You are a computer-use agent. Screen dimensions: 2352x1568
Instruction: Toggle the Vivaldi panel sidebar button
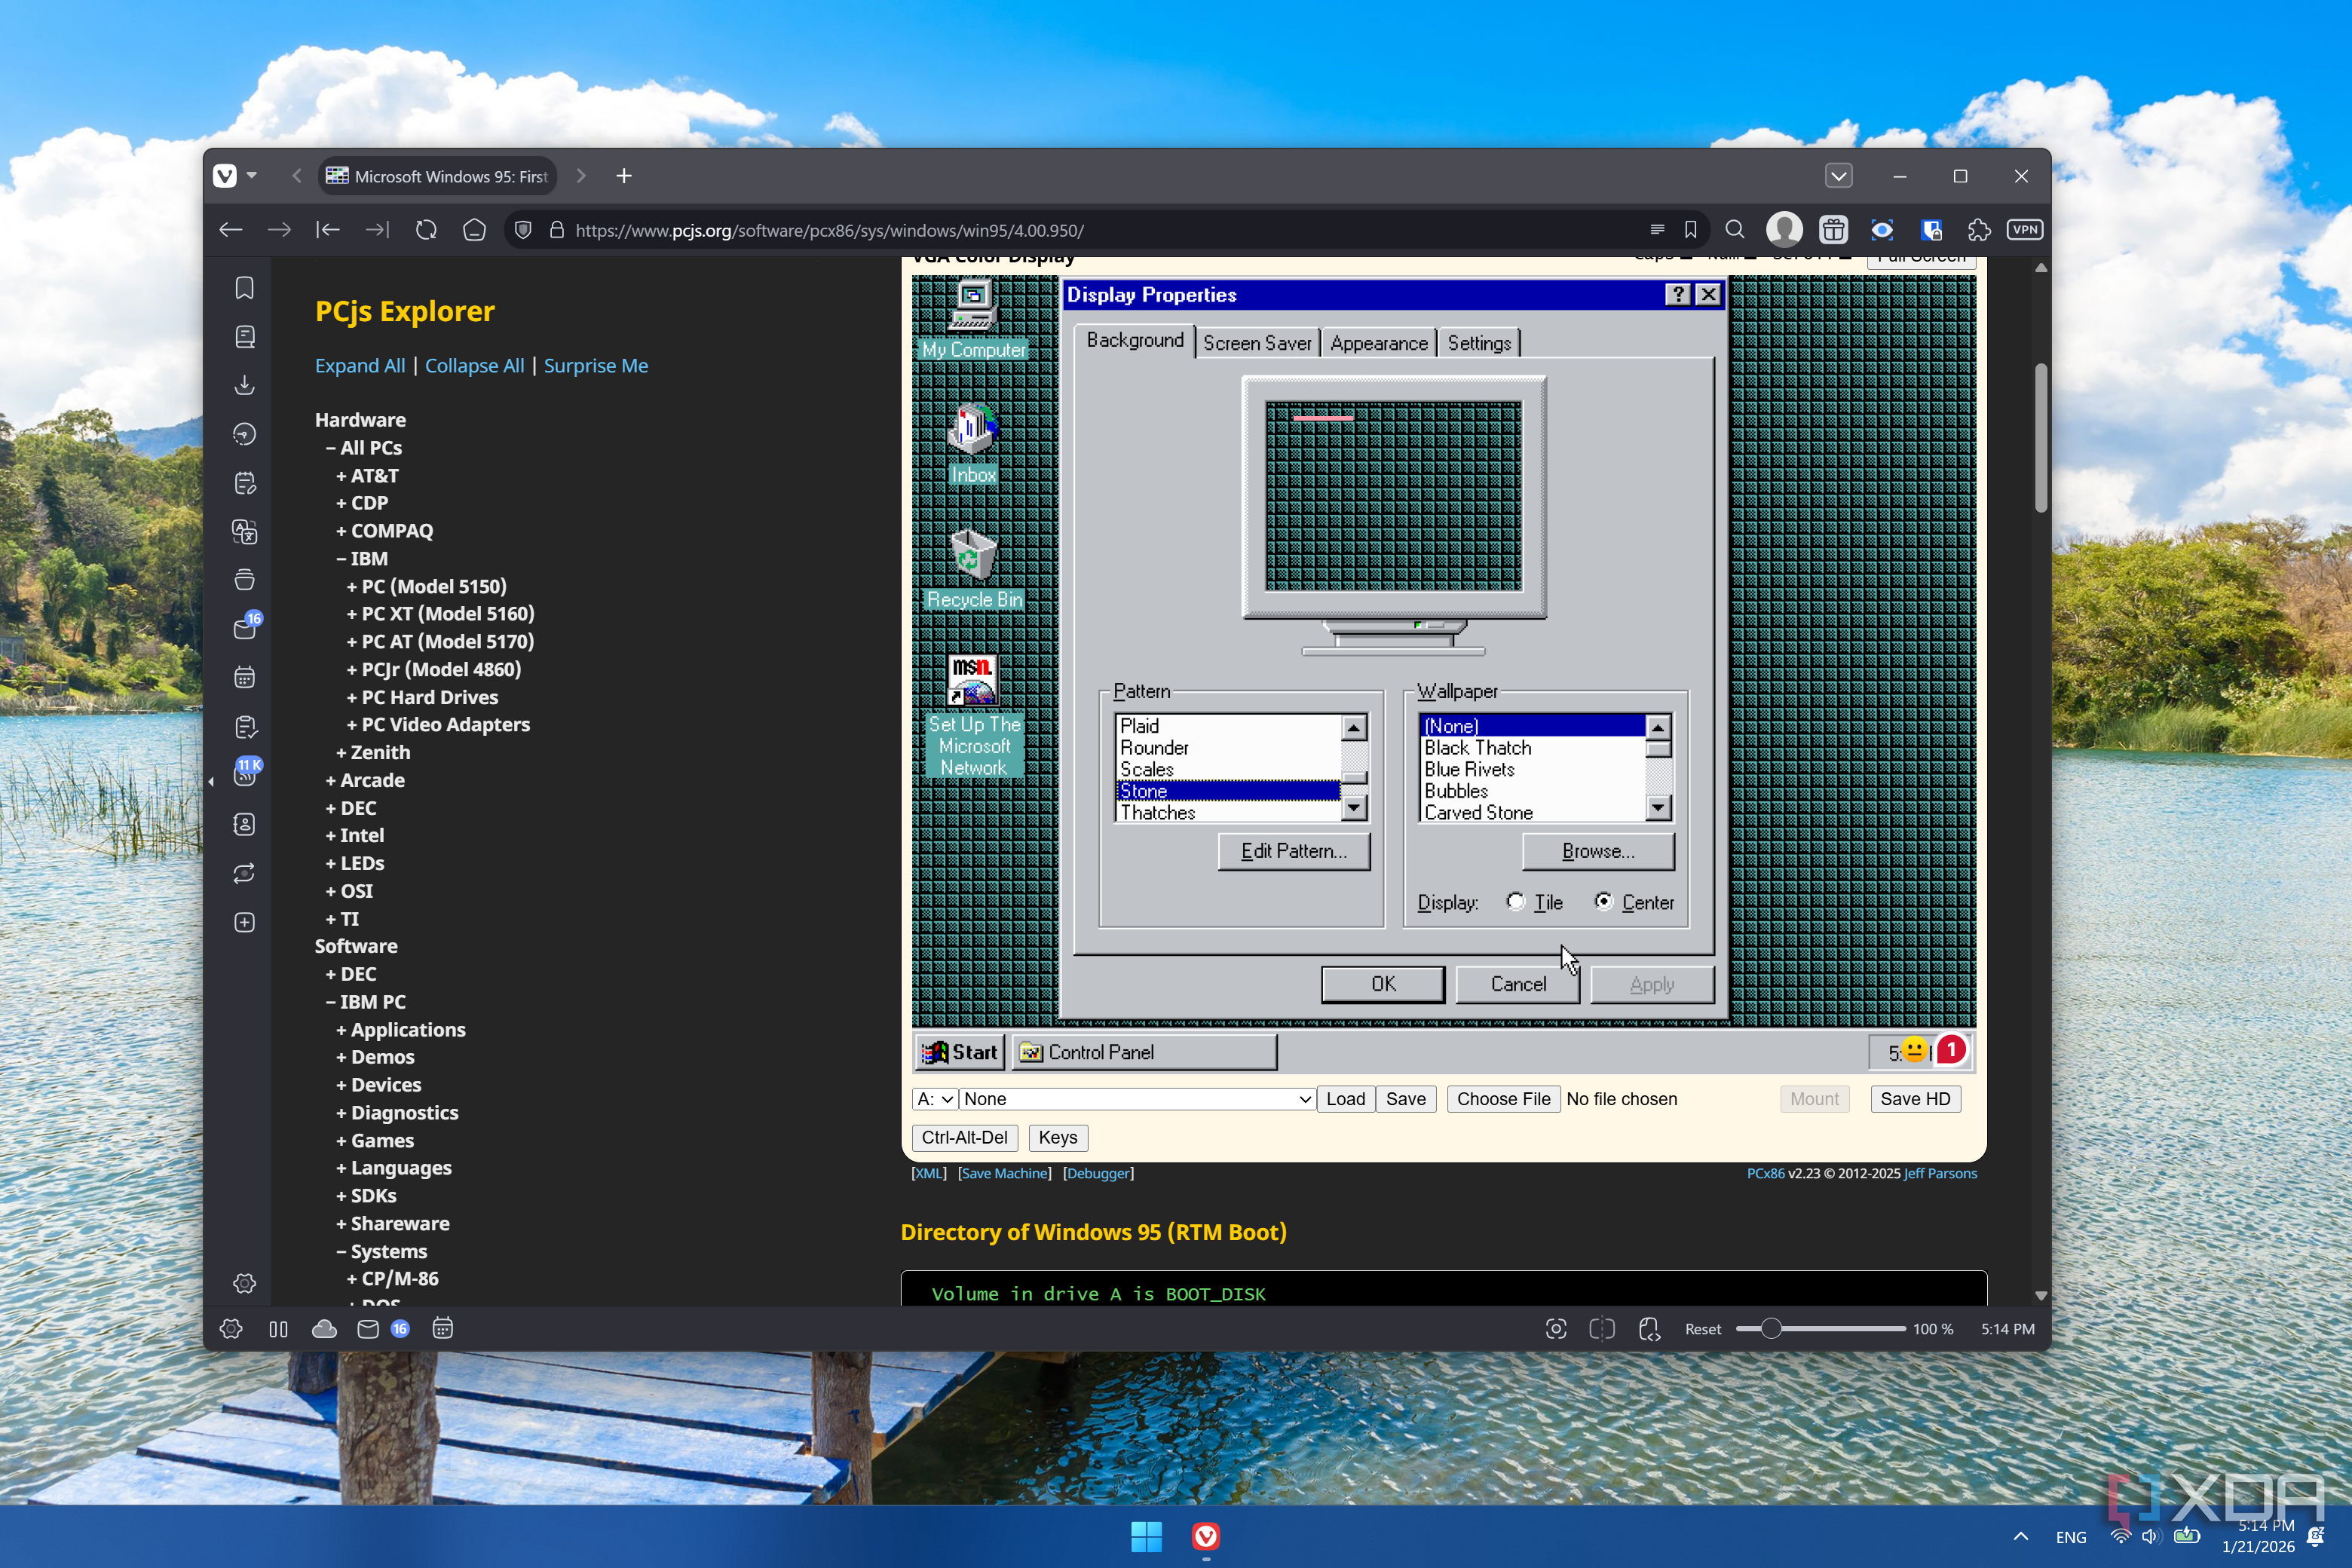tap(278, 1329)
